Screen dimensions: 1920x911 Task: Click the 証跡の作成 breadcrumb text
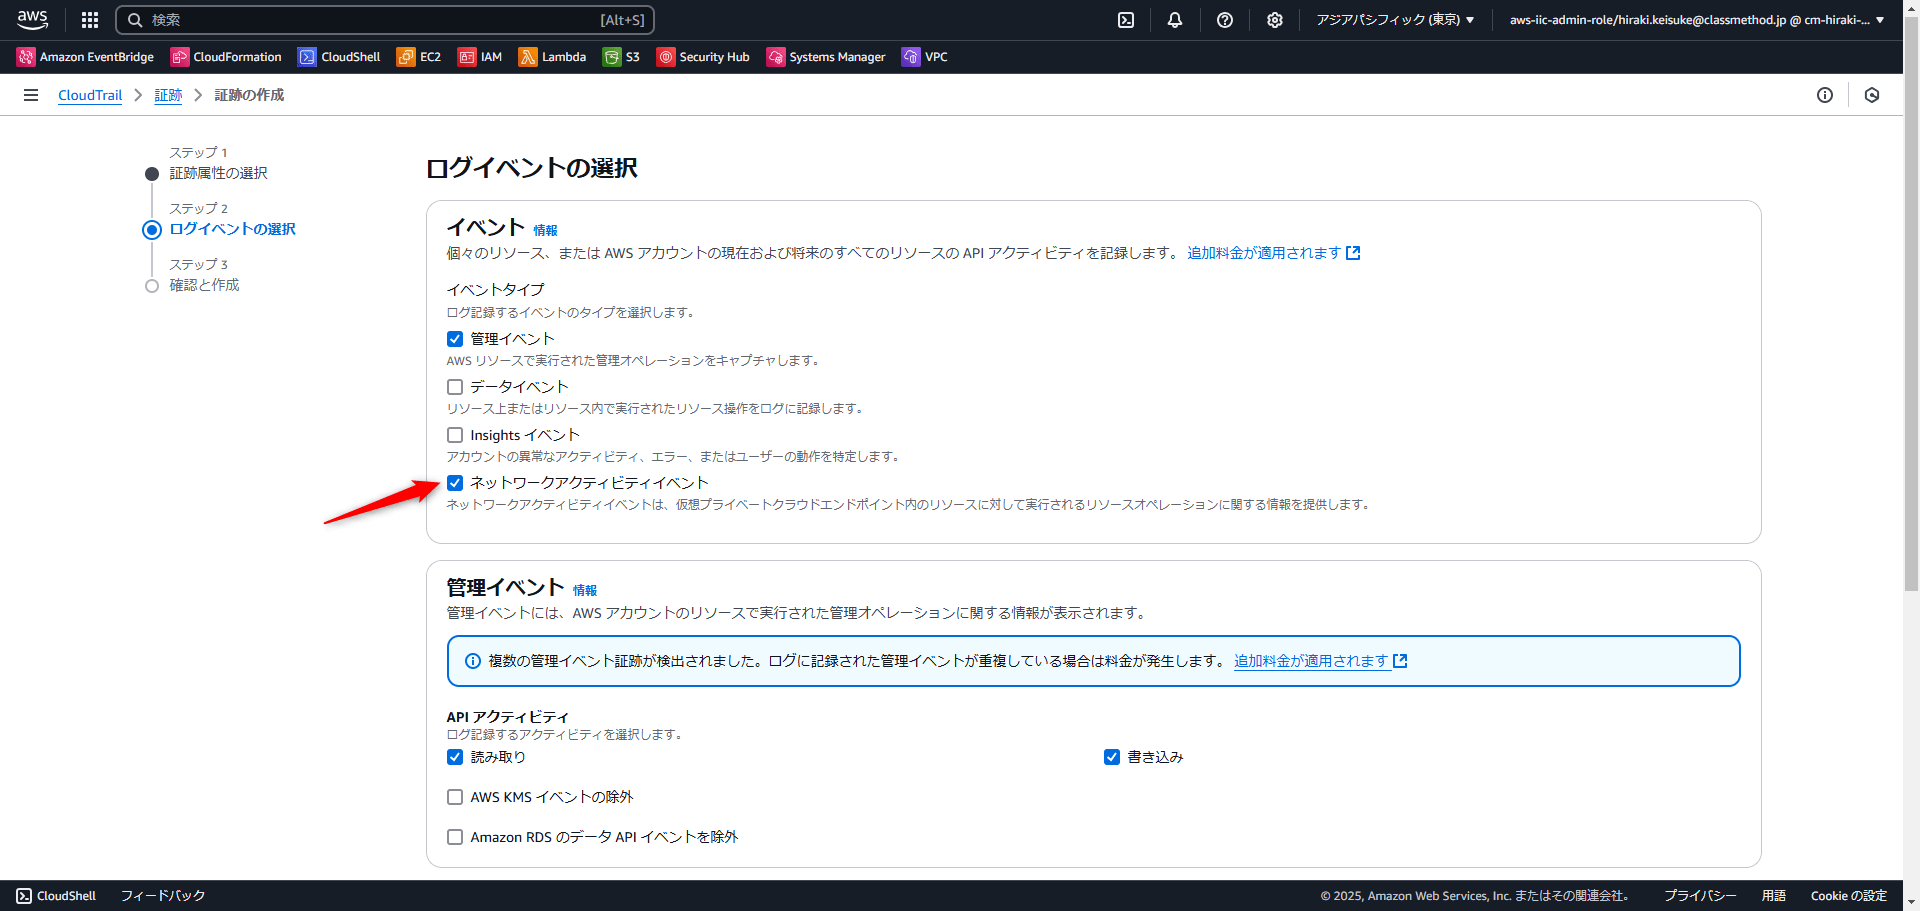click(249, 95)
